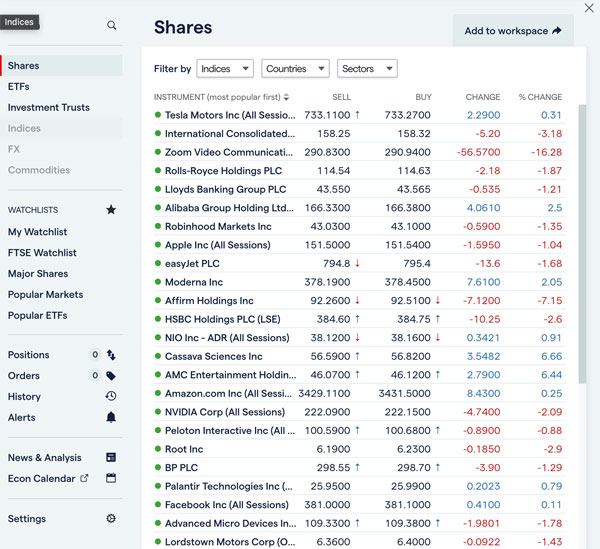Select ETFs in the sidebar

coord(19,87)
